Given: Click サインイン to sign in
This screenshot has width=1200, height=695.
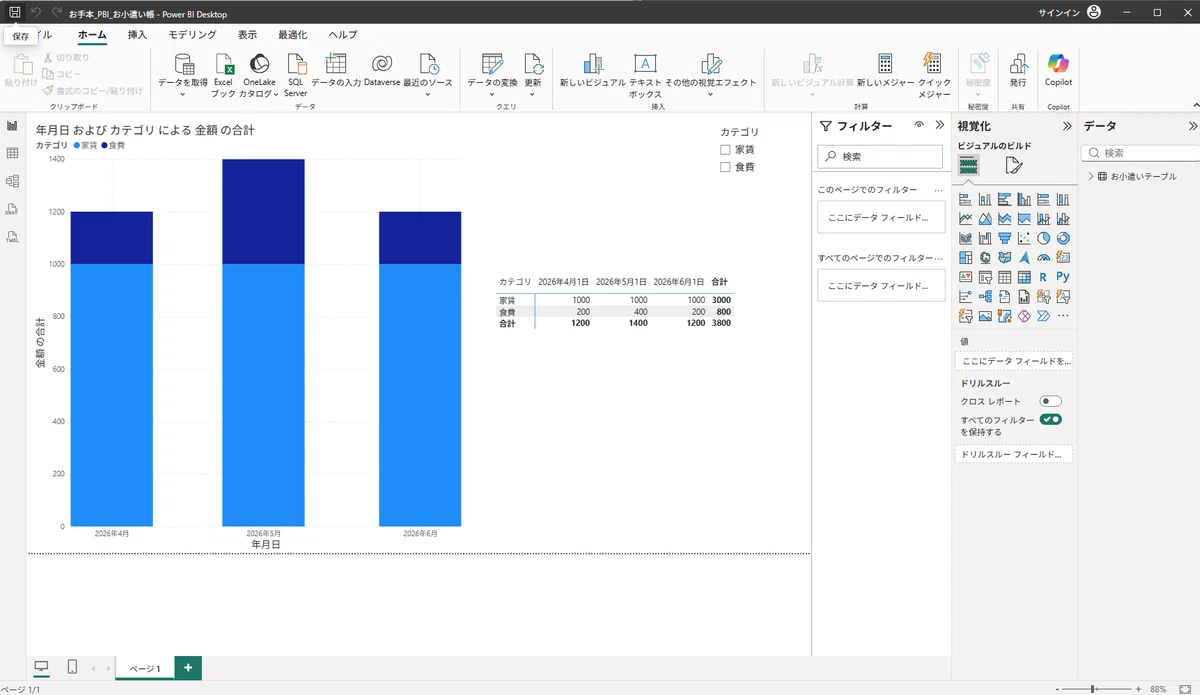Looking at the screenshot, I should (x=1060, y=12).
